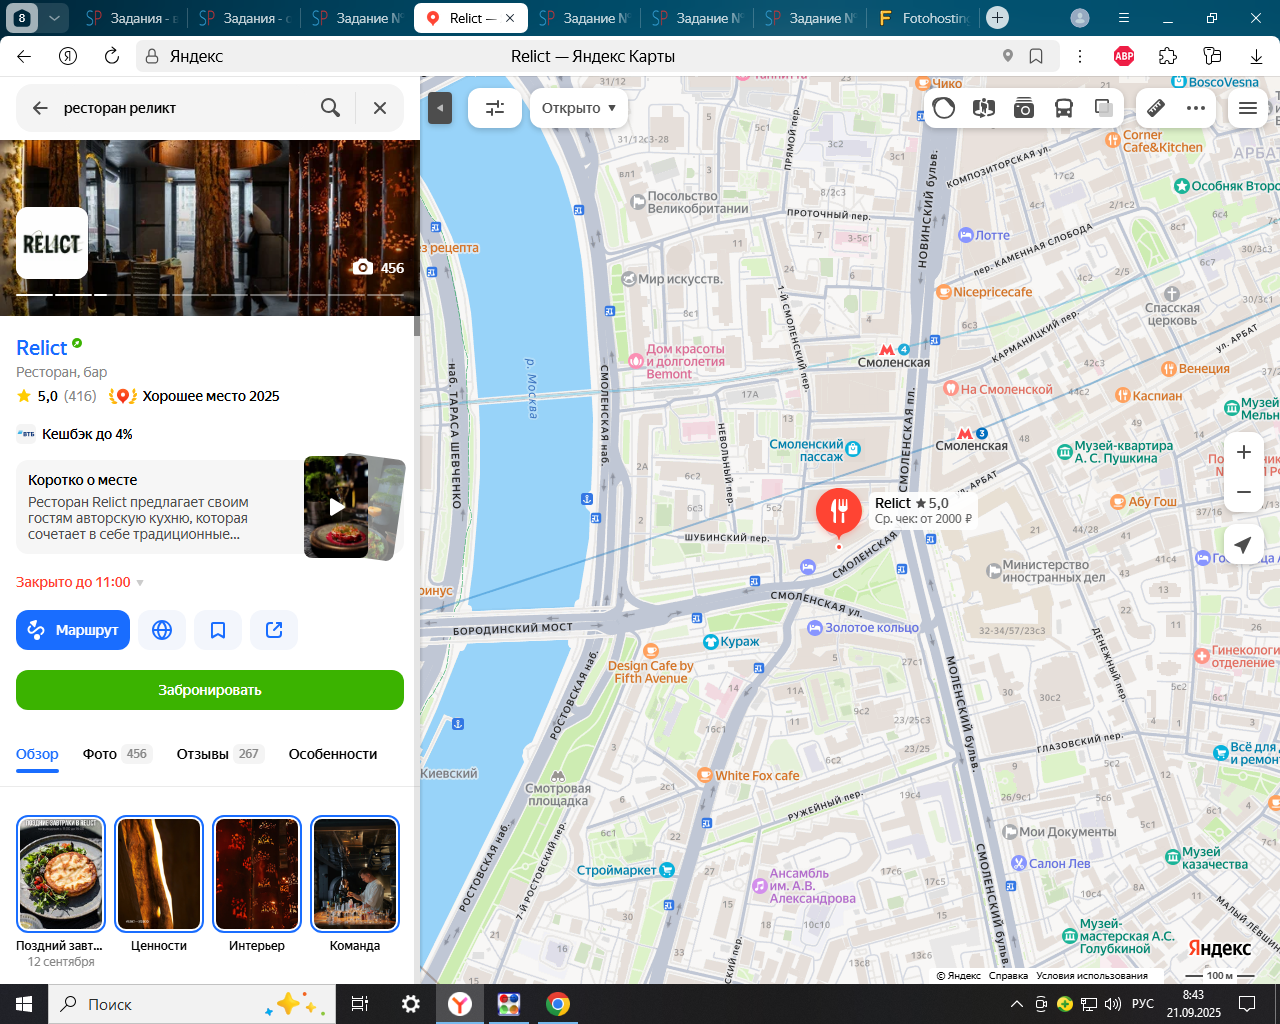Viewport: 1280px width, 1024px height.
Task: Click the browser back arrow
Action: pyautogui.click(x=24, y=56)
